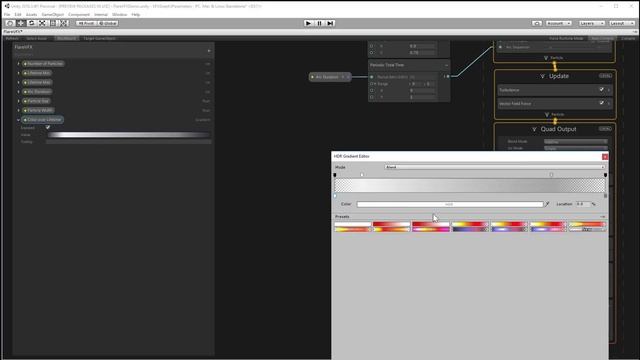
Task: Expand the Arc Duration property in the Blackboard
Action: (18, 92)
